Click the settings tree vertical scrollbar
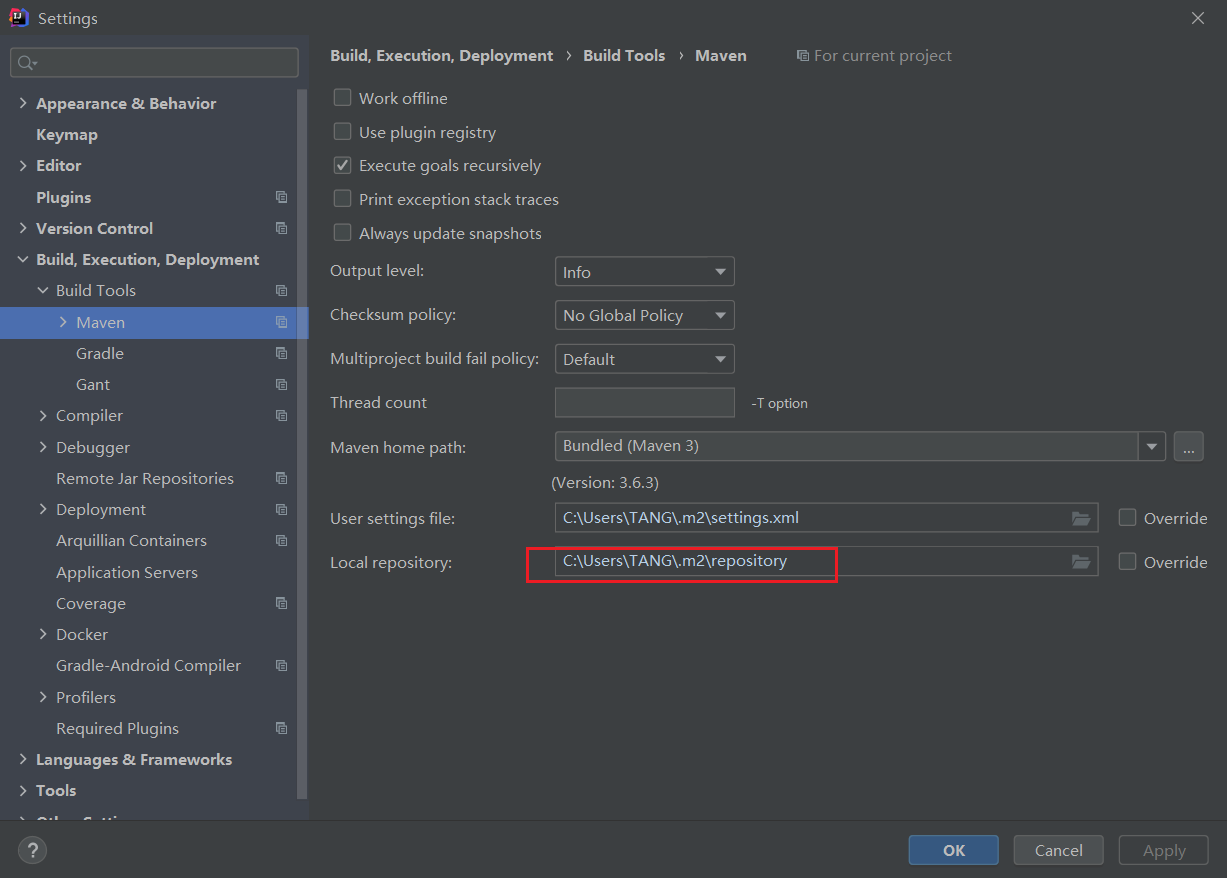 coord(303,445)
